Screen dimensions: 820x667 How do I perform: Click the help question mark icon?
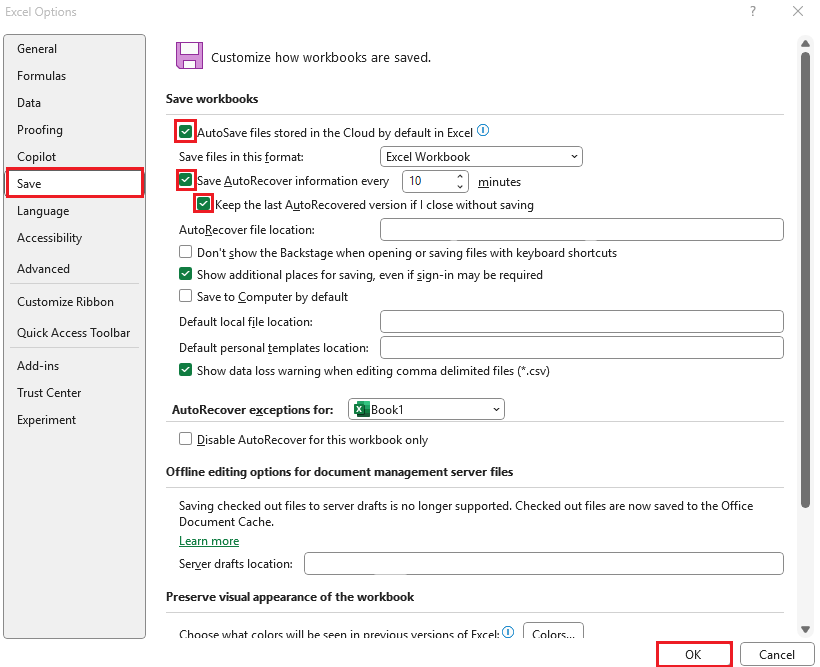point(753,12)
